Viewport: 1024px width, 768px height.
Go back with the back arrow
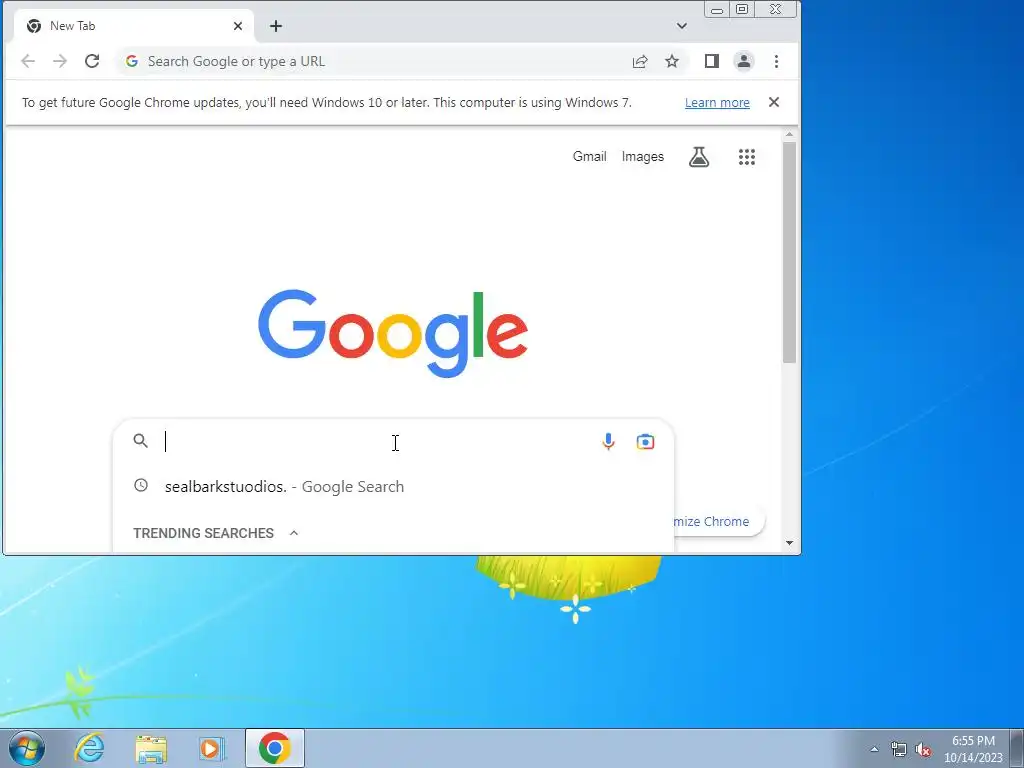pyautogui.click(x=27, y=61)
